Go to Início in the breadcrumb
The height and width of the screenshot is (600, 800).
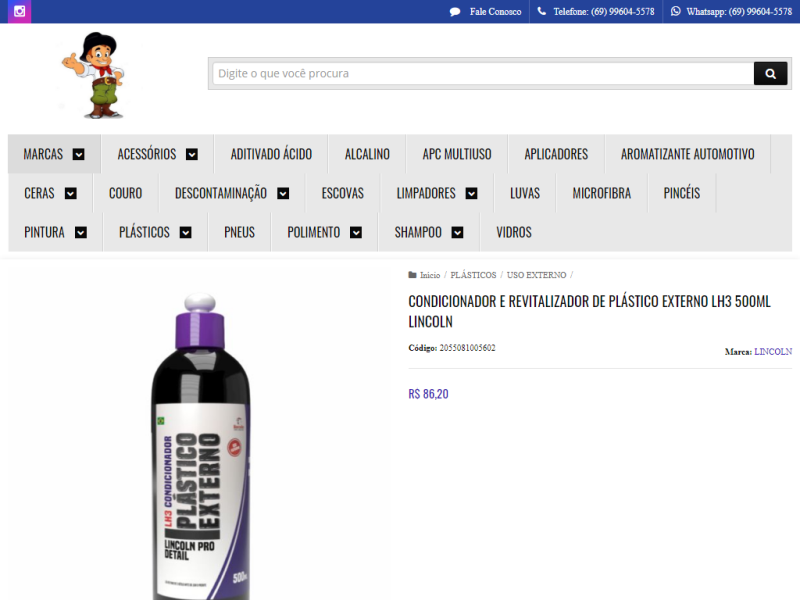[x=430, y=275]
